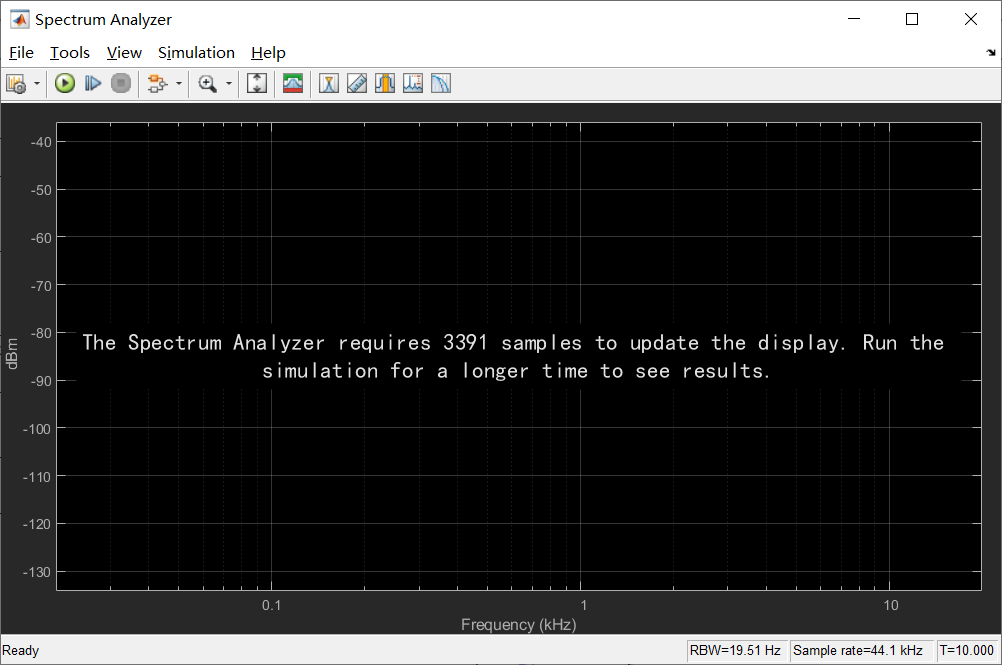This screenshot has height=665, width=1002.
Task: Minimize the Spectrum Analyzer window
Action: pyautogui.click(x=854, y=19)
